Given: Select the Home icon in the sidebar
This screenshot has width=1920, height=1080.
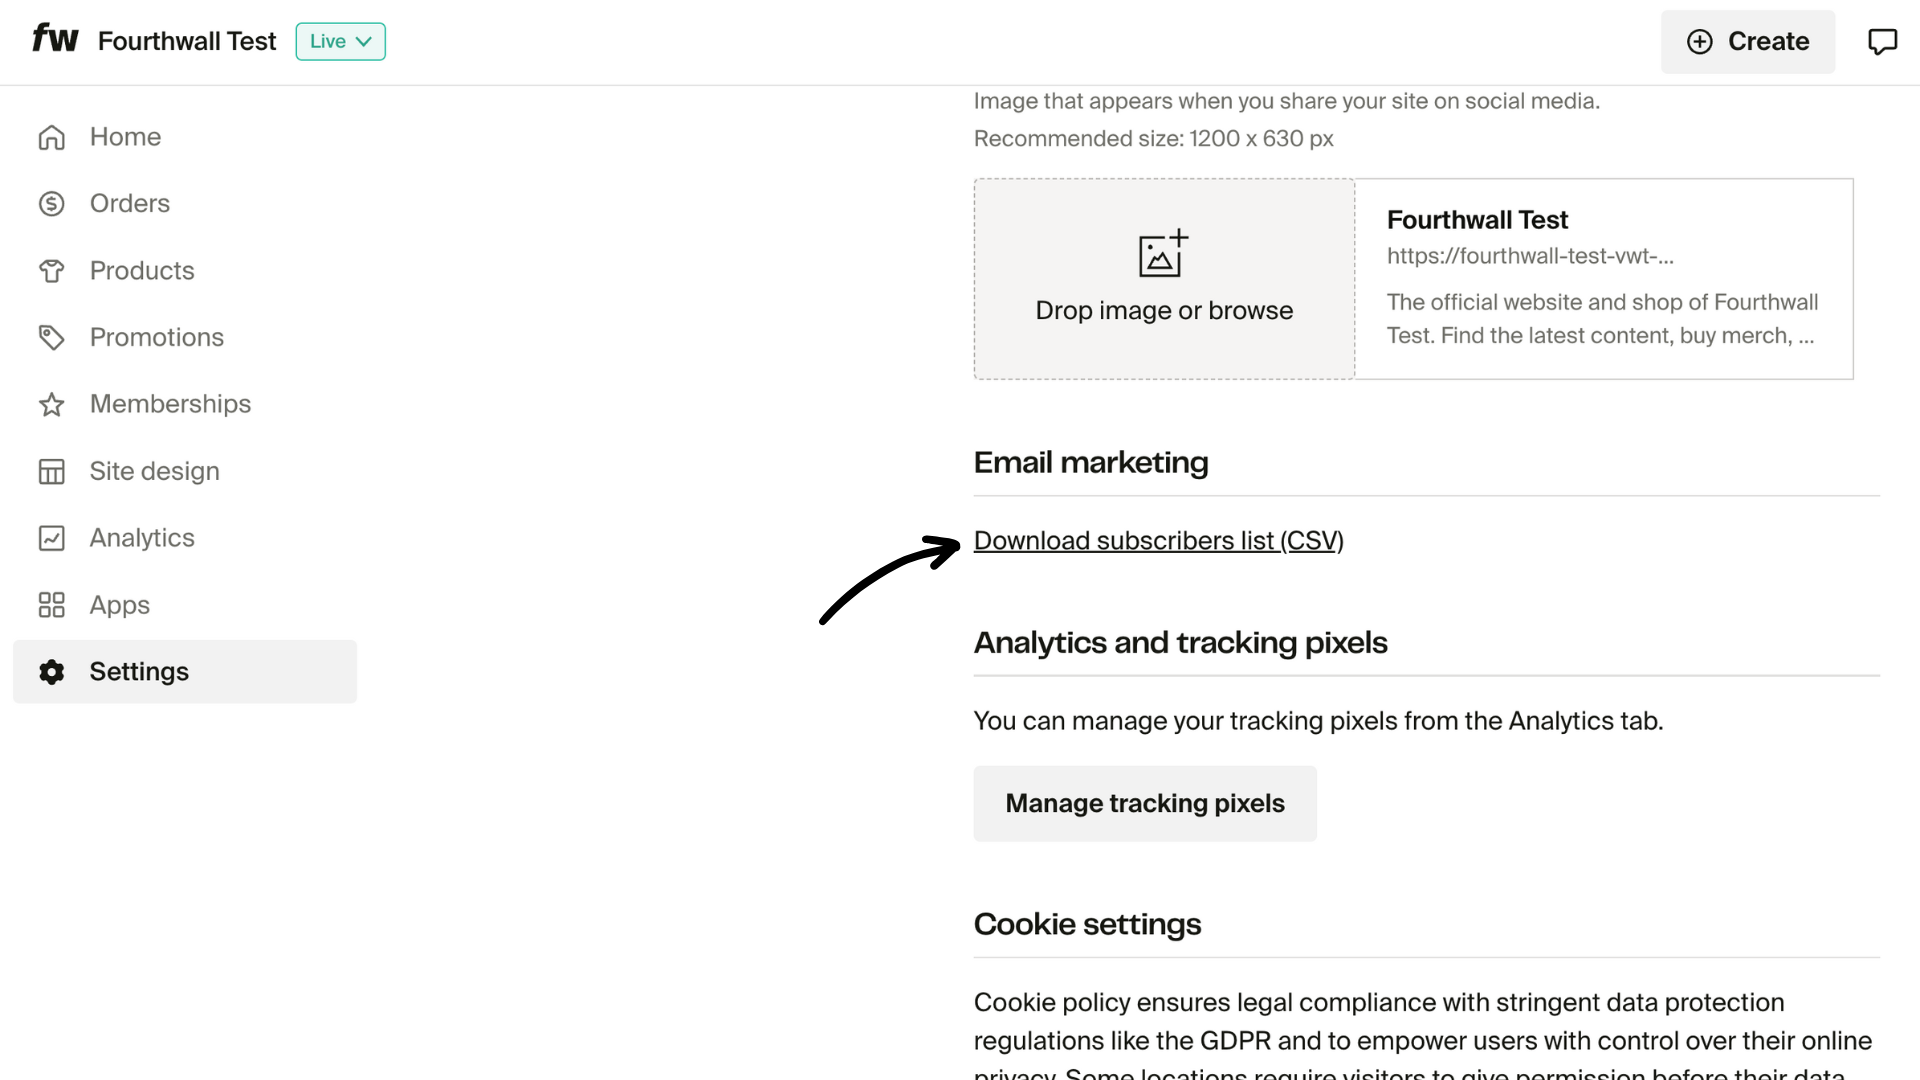Looking at the screenshot, I should pos(52,136).
